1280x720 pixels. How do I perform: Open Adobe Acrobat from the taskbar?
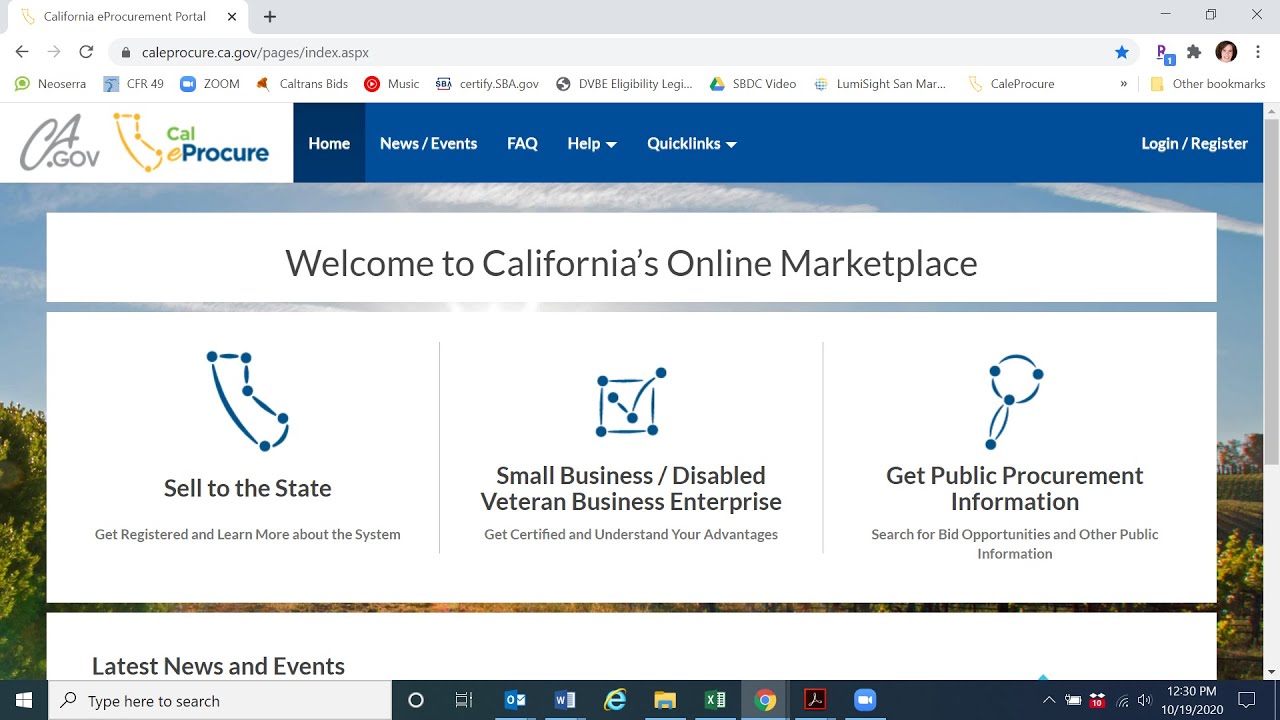815,700
